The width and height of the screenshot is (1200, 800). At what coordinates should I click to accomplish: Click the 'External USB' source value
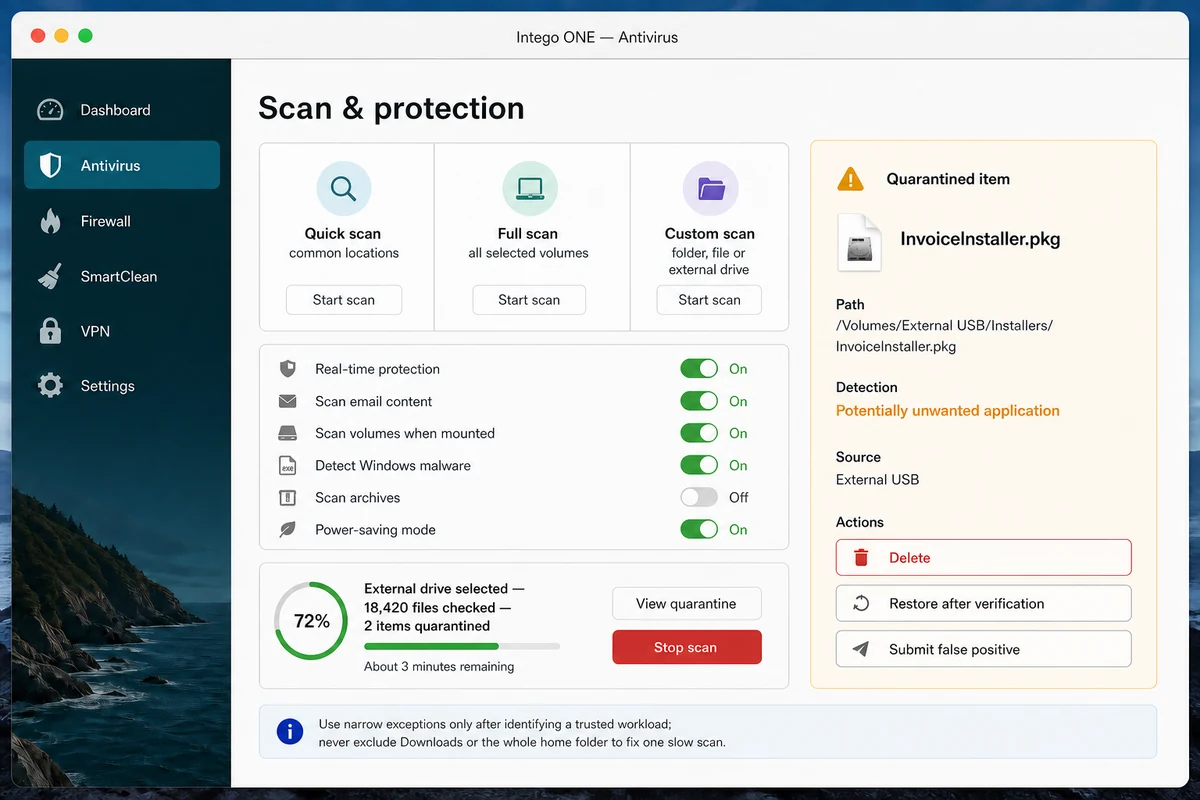[x=877, y=480]
